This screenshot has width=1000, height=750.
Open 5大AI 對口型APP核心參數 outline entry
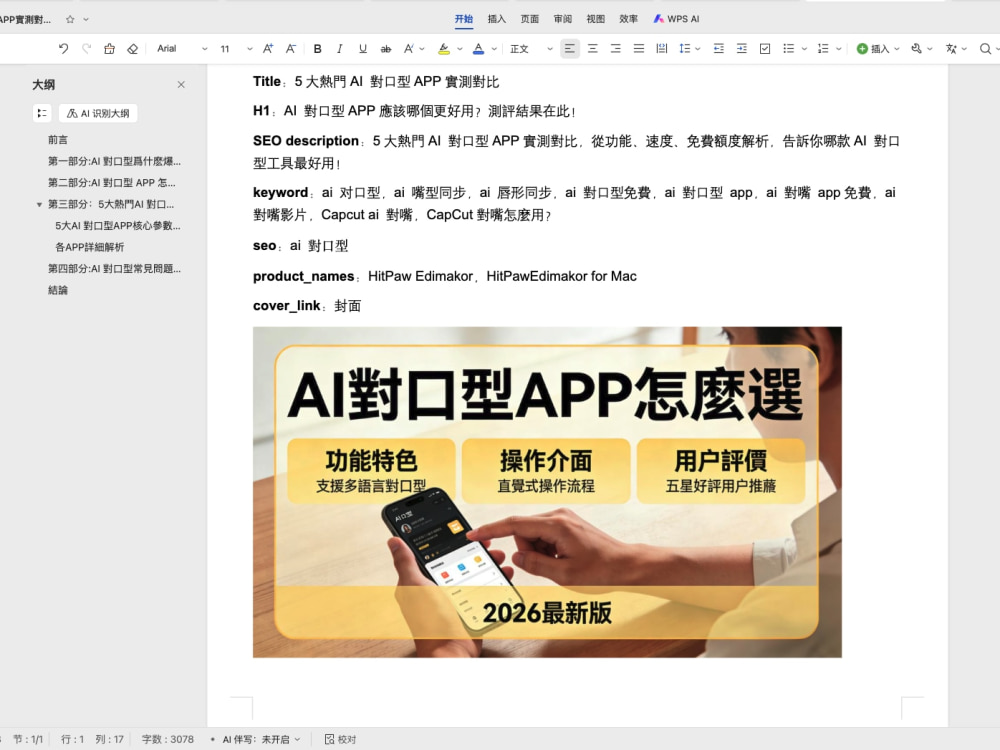117,226
